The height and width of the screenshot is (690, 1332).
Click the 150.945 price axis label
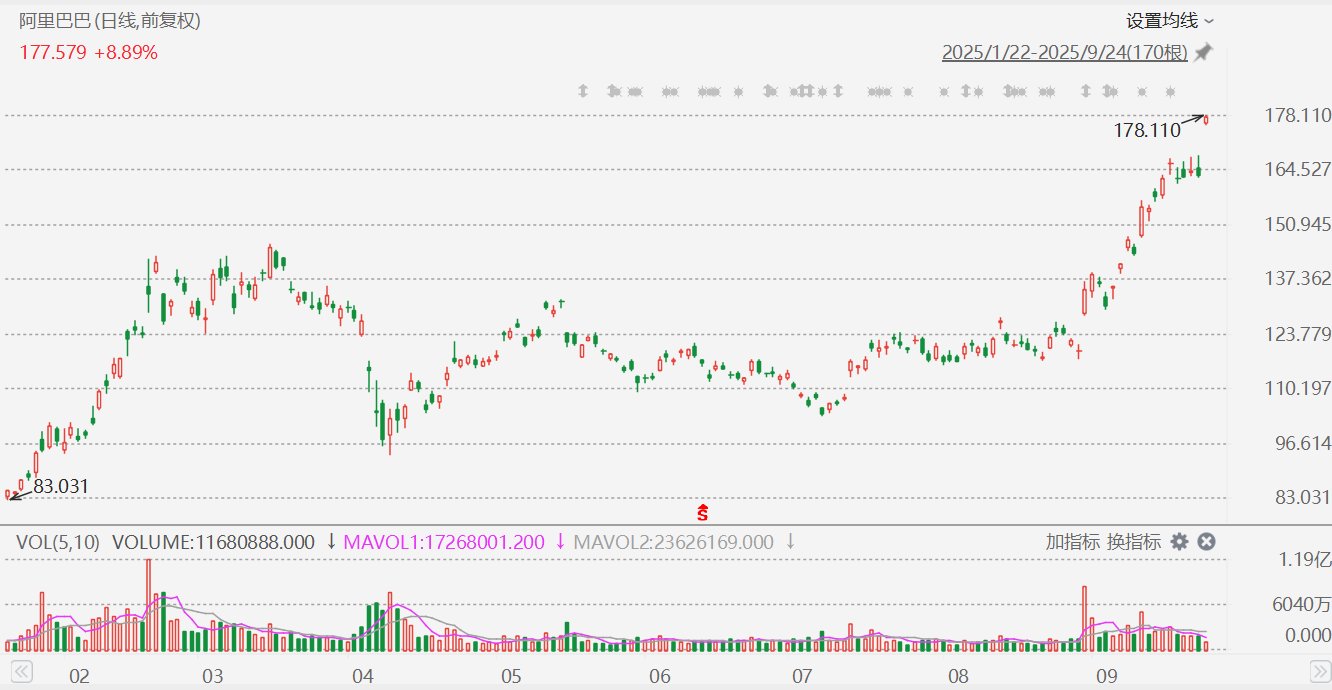click(1298, 224)
